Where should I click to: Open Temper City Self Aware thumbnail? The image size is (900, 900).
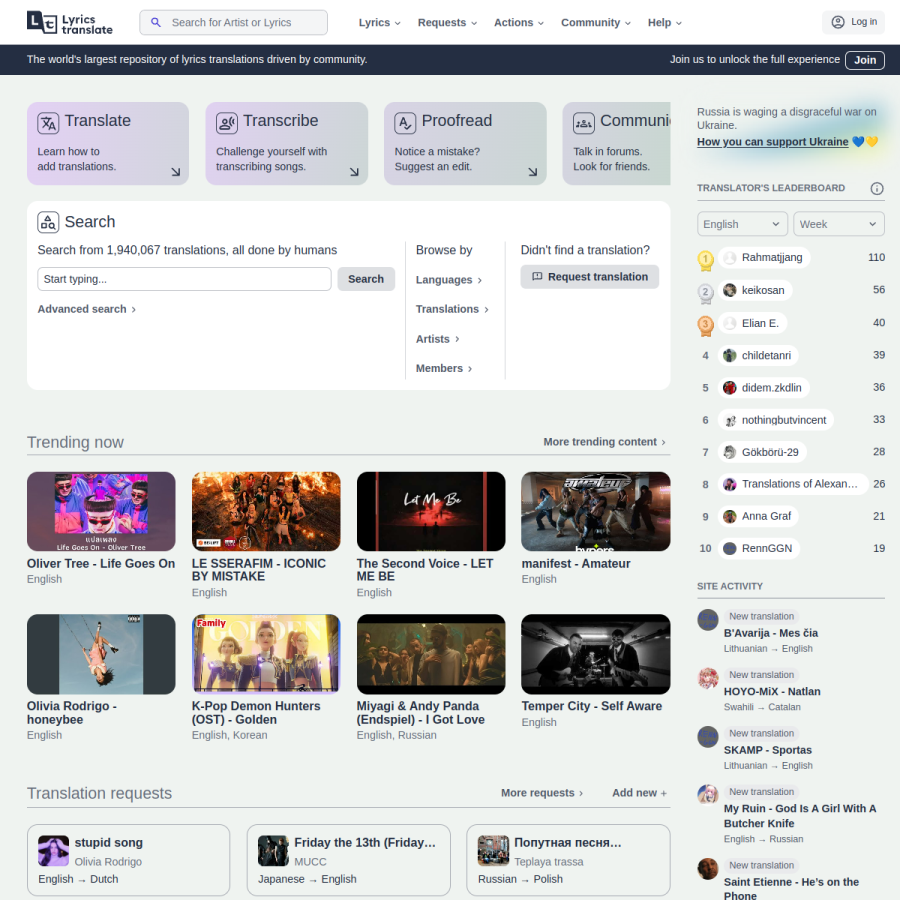[596, 654]
